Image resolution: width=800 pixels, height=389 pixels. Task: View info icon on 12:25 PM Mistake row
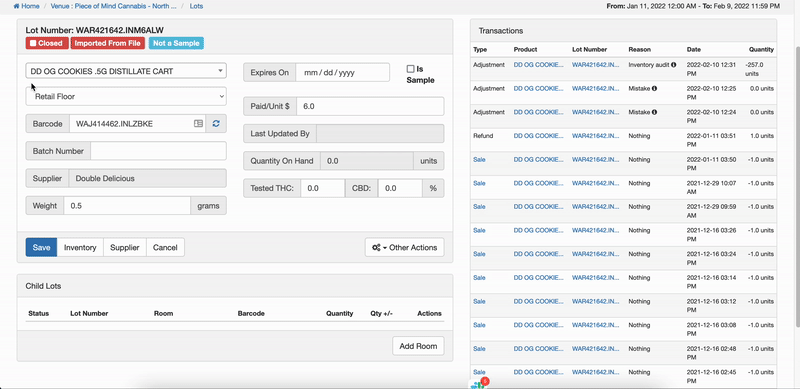654,88
